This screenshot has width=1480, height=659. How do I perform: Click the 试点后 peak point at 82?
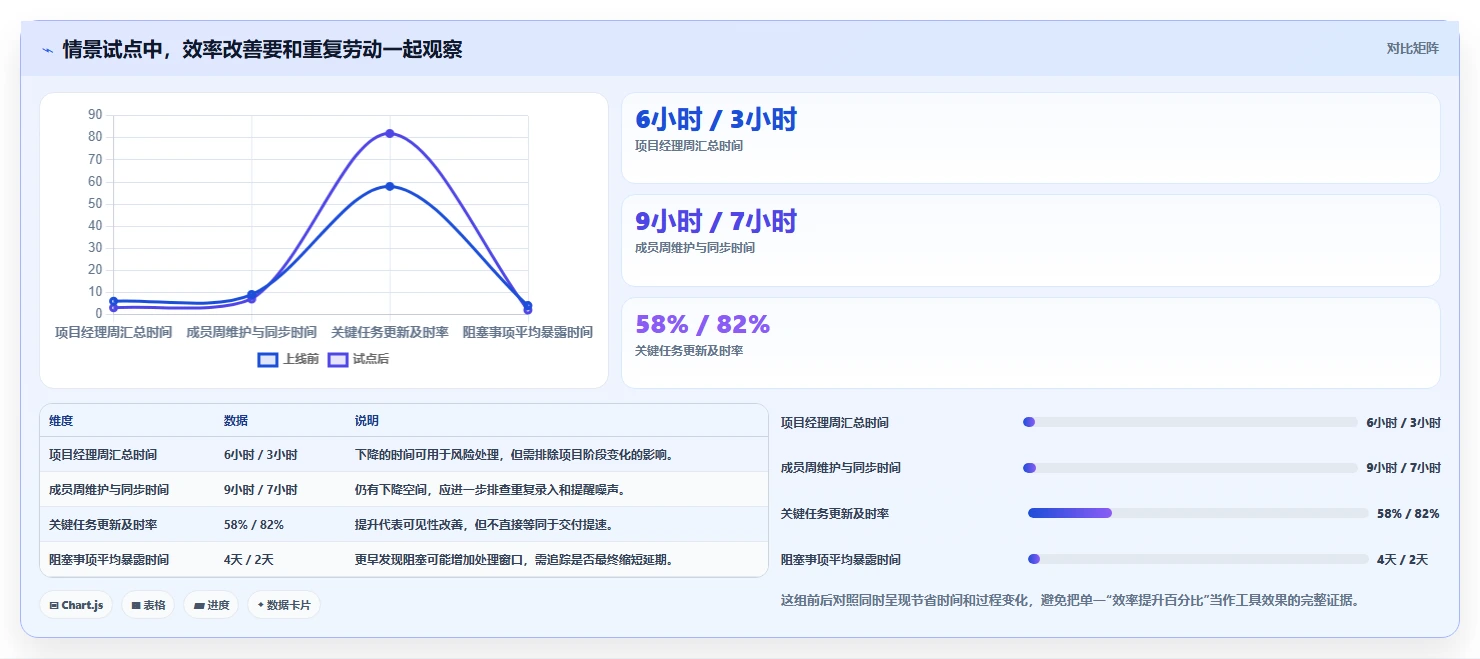coord(390,133)
